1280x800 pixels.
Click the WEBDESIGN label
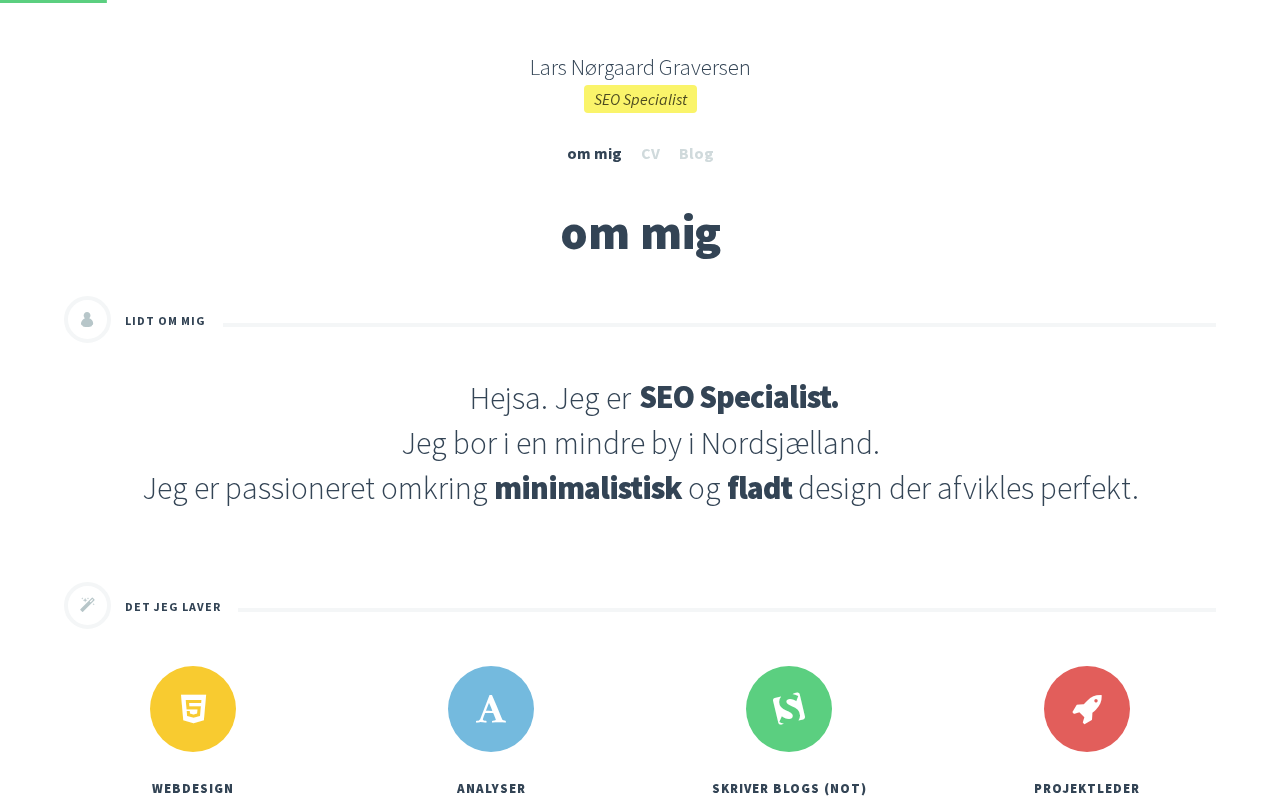[x=193, y=788]
